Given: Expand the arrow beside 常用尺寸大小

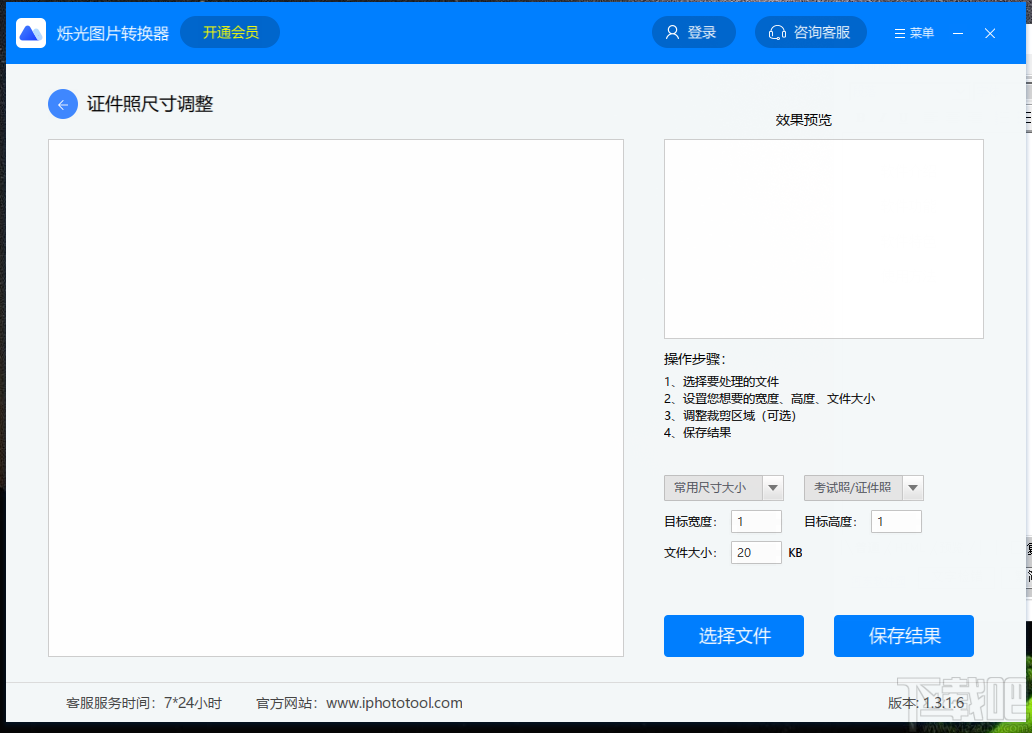Looking at the screenshot, I should click(772, 487).
